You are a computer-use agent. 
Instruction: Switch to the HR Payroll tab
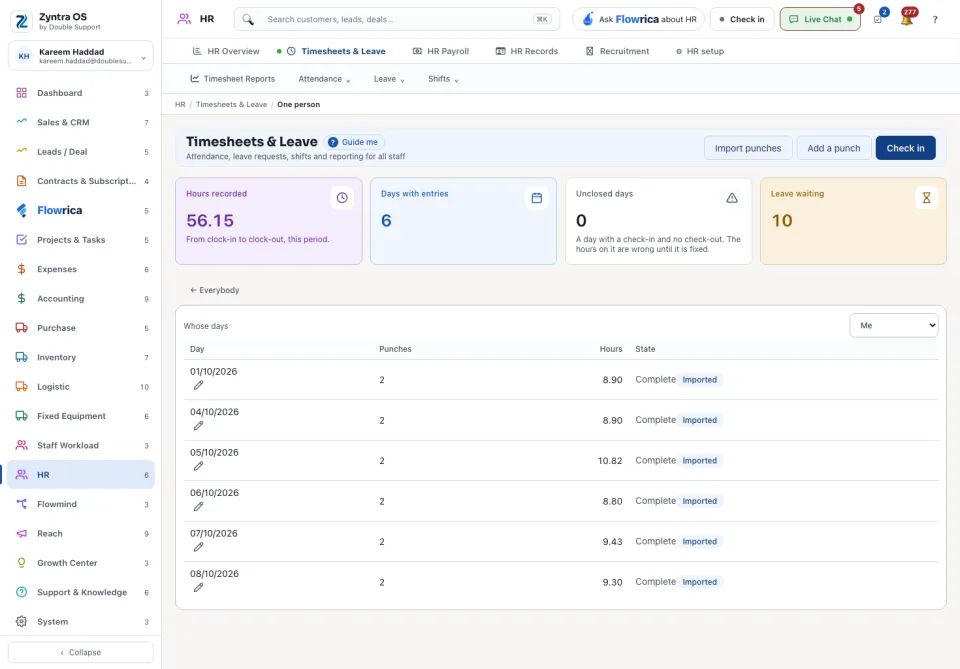click(441, 51)
